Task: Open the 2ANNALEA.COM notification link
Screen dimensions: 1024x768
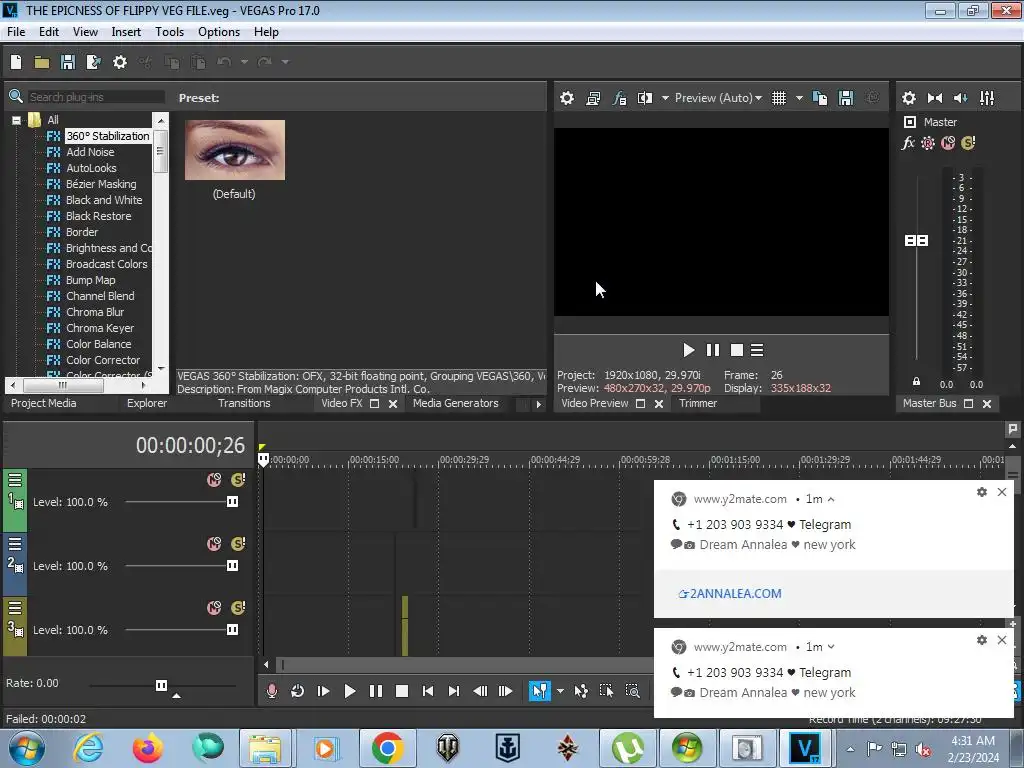Action: coord(730,594)
